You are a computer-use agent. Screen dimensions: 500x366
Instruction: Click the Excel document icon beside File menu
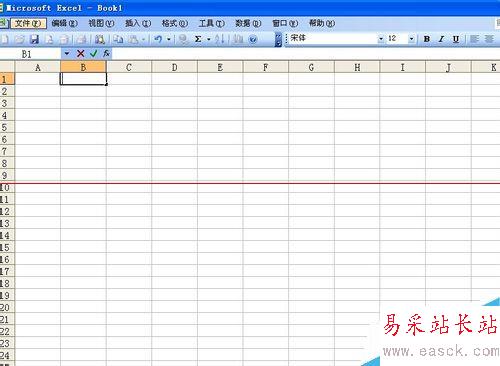(3, 23)
